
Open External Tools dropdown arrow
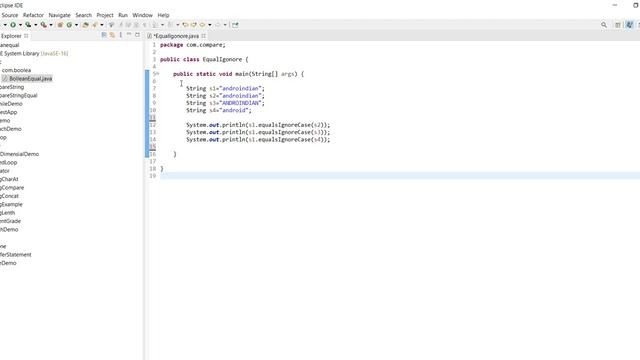pos(51,25)
